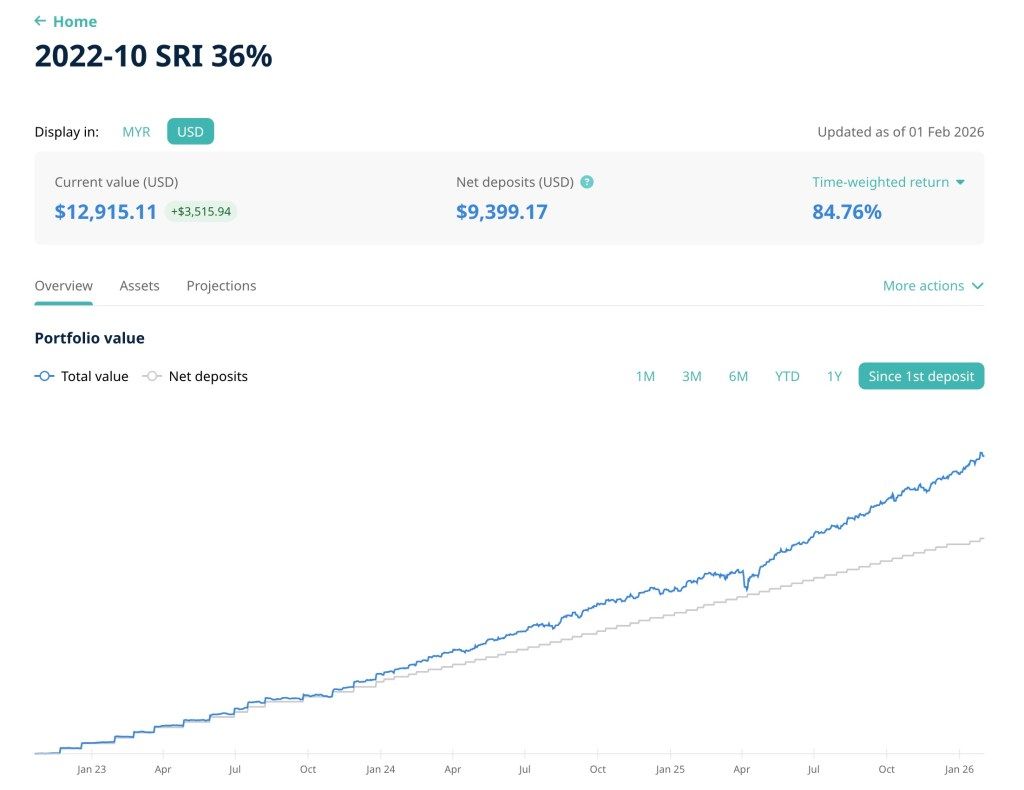Open the Time-weighted return dropdown
Image resolution: width=1024 pixels, height=790 pixels.
888,182
